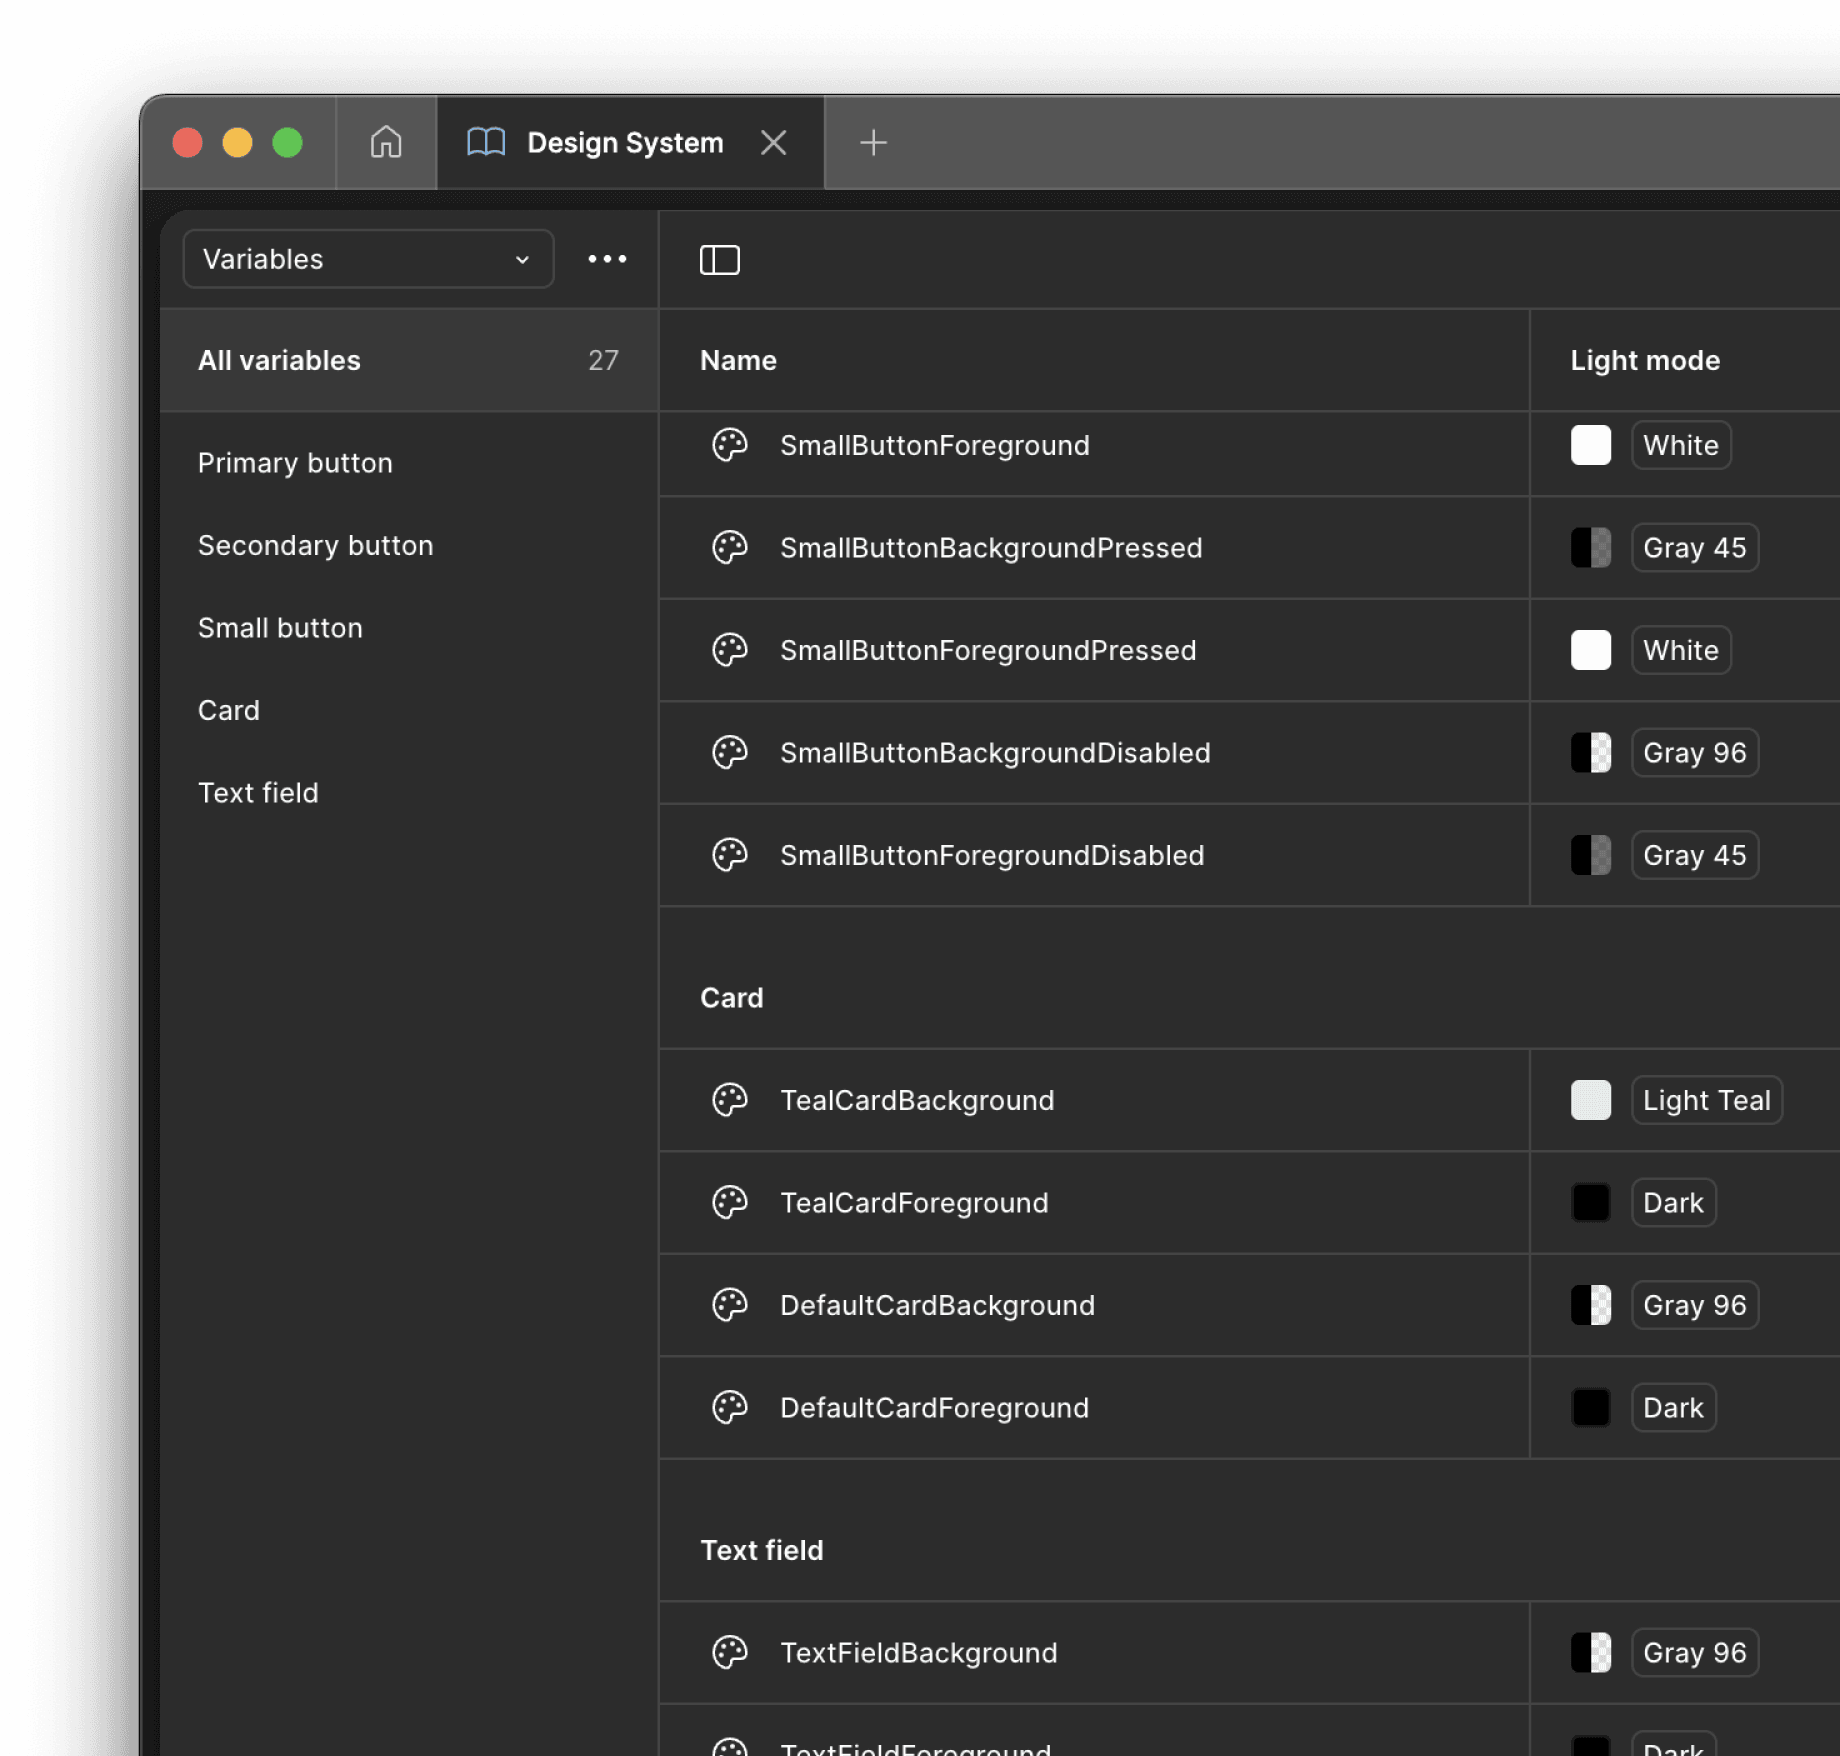Image resolution: width=1840 pixels, height=1756 pixels.
Task: Click Light Teal alias chip
Action: pos(1706,1100)
